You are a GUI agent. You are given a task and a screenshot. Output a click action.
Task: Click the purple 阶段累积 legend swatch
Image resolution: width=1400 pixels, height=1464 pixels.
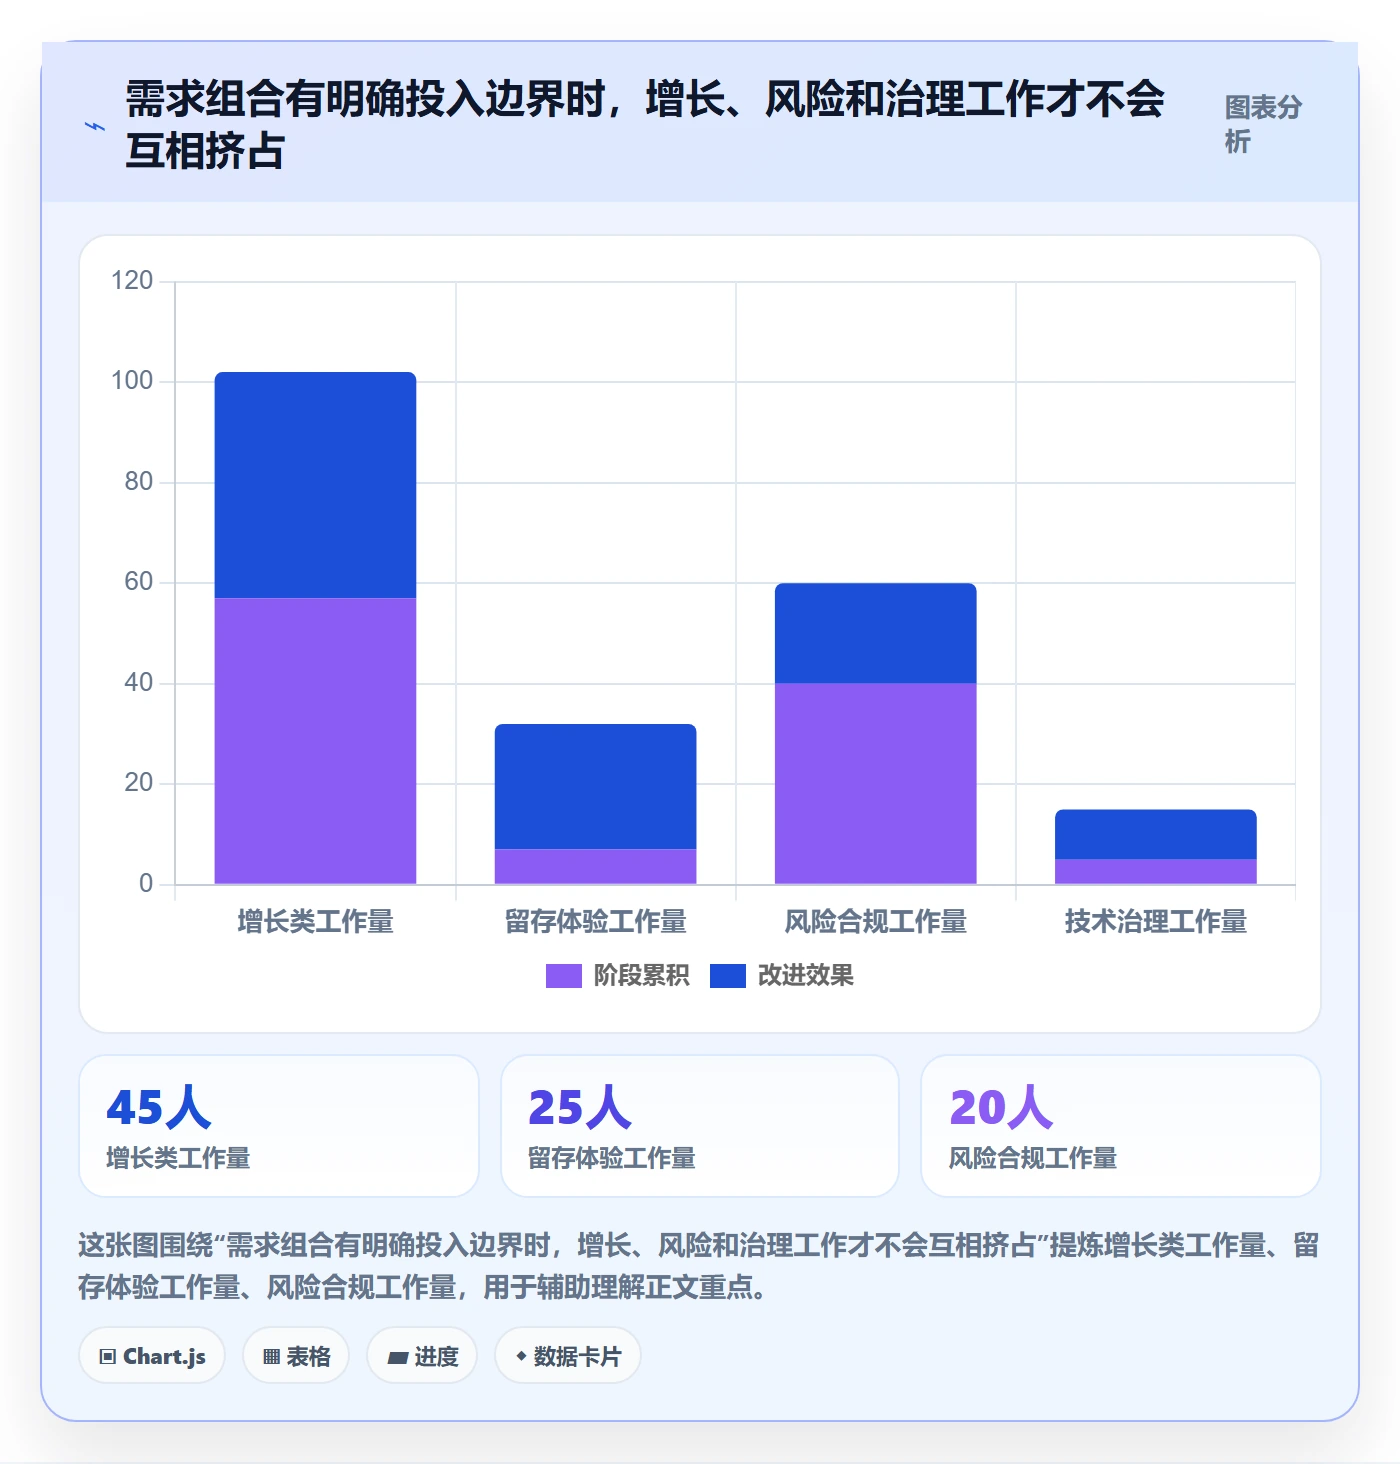point(563,976)
